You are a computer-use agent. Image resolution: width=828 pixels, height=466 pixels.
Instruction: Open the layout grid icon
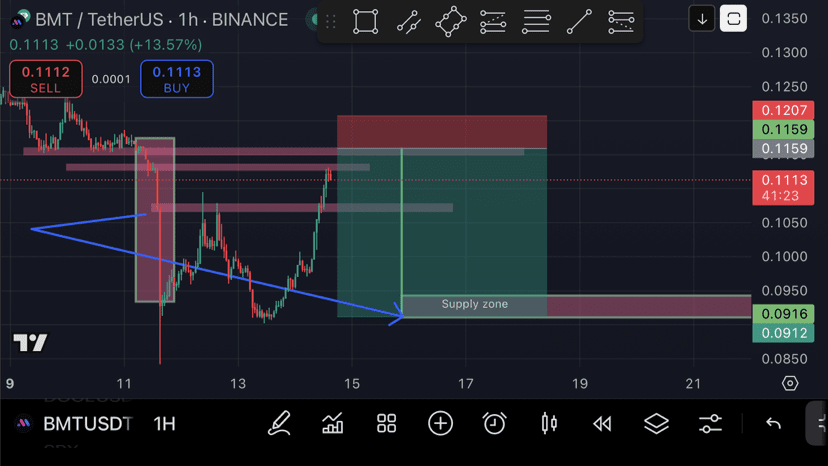point(387,423)
